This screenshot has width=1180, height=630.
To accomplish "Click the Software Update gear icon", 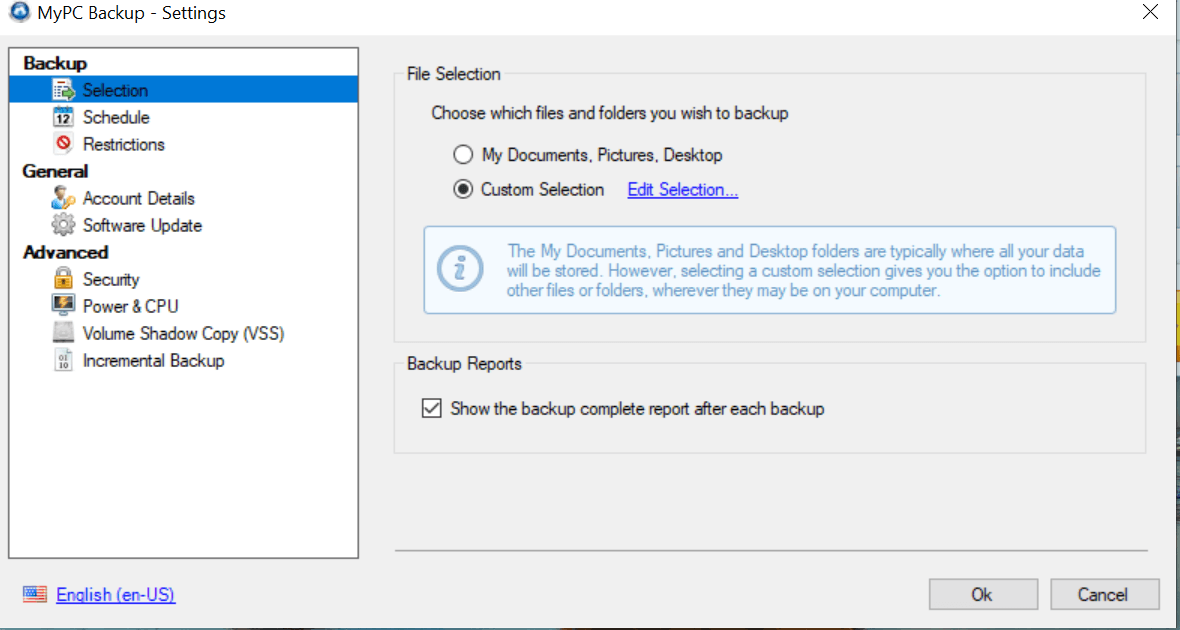I will (x=63, y=225).
